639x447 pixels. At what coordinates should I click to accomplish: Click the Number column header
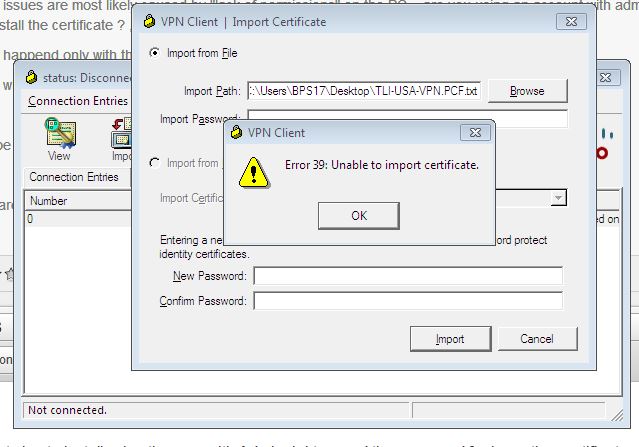[x=79, y=201]
